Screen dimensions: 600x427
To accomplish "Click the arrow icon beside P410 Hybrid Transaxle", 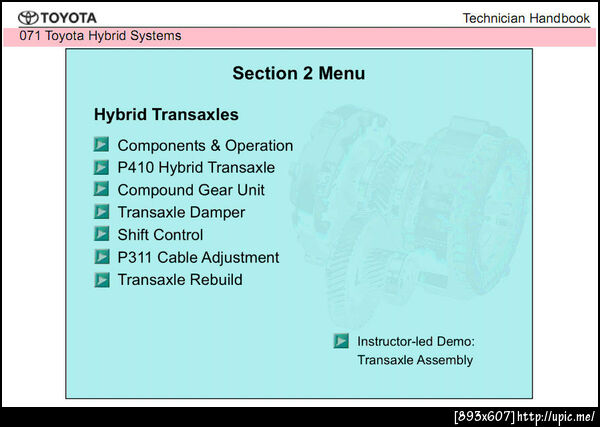I will point(101,167).
